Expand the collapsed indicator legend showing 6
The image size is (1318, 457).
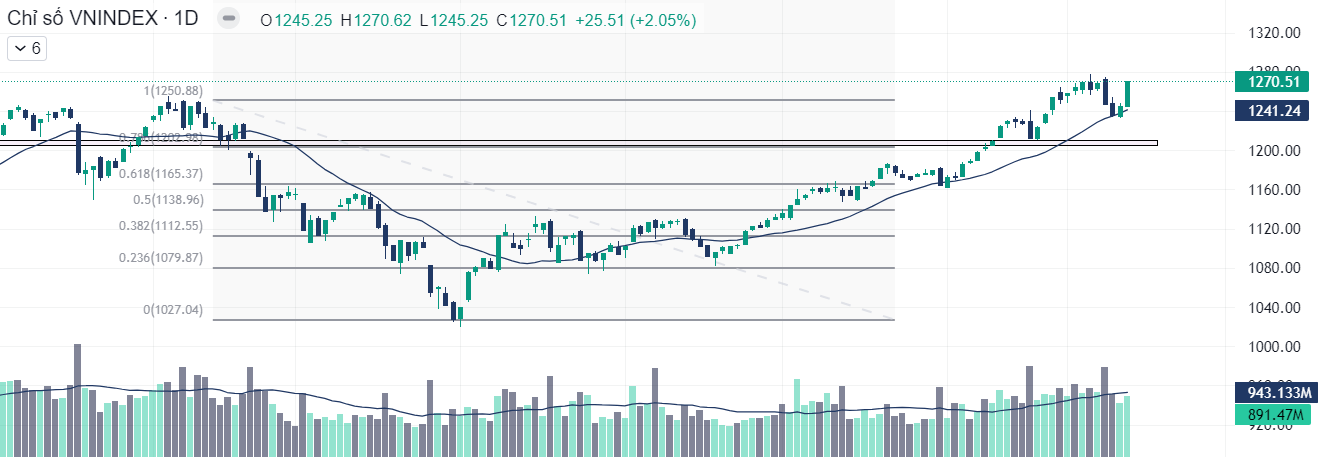click(26, 48)
